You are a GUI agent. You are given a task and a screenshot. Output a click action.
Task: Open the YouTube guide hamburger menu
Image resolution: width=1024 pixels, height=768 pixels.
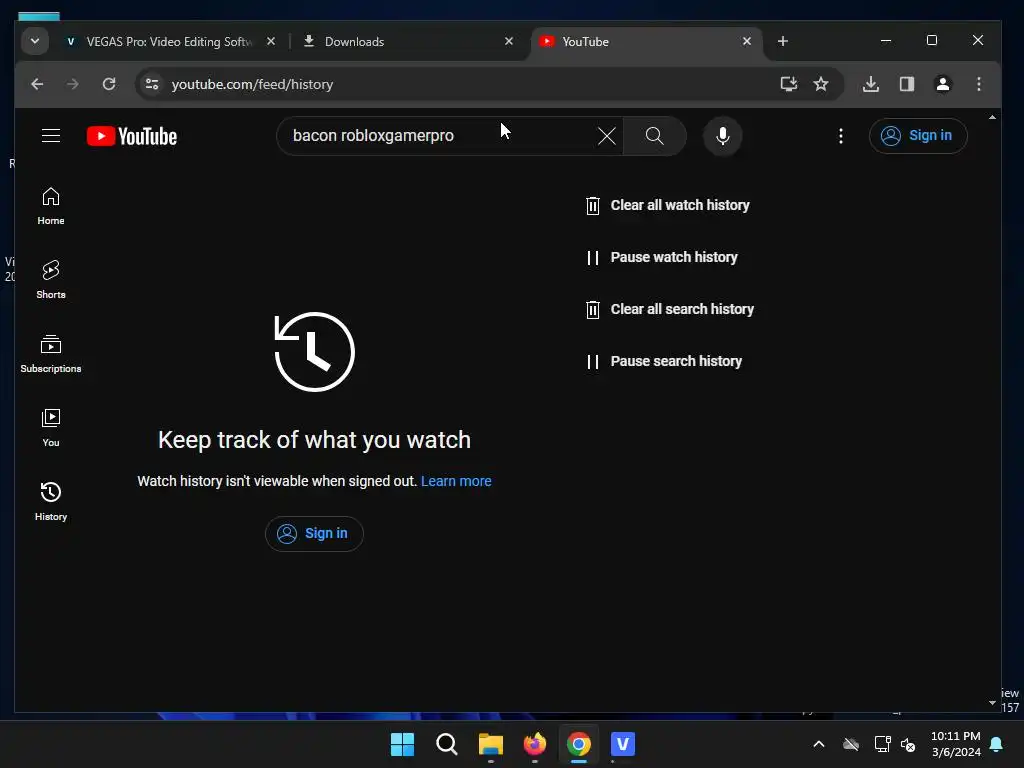point(51,136)
